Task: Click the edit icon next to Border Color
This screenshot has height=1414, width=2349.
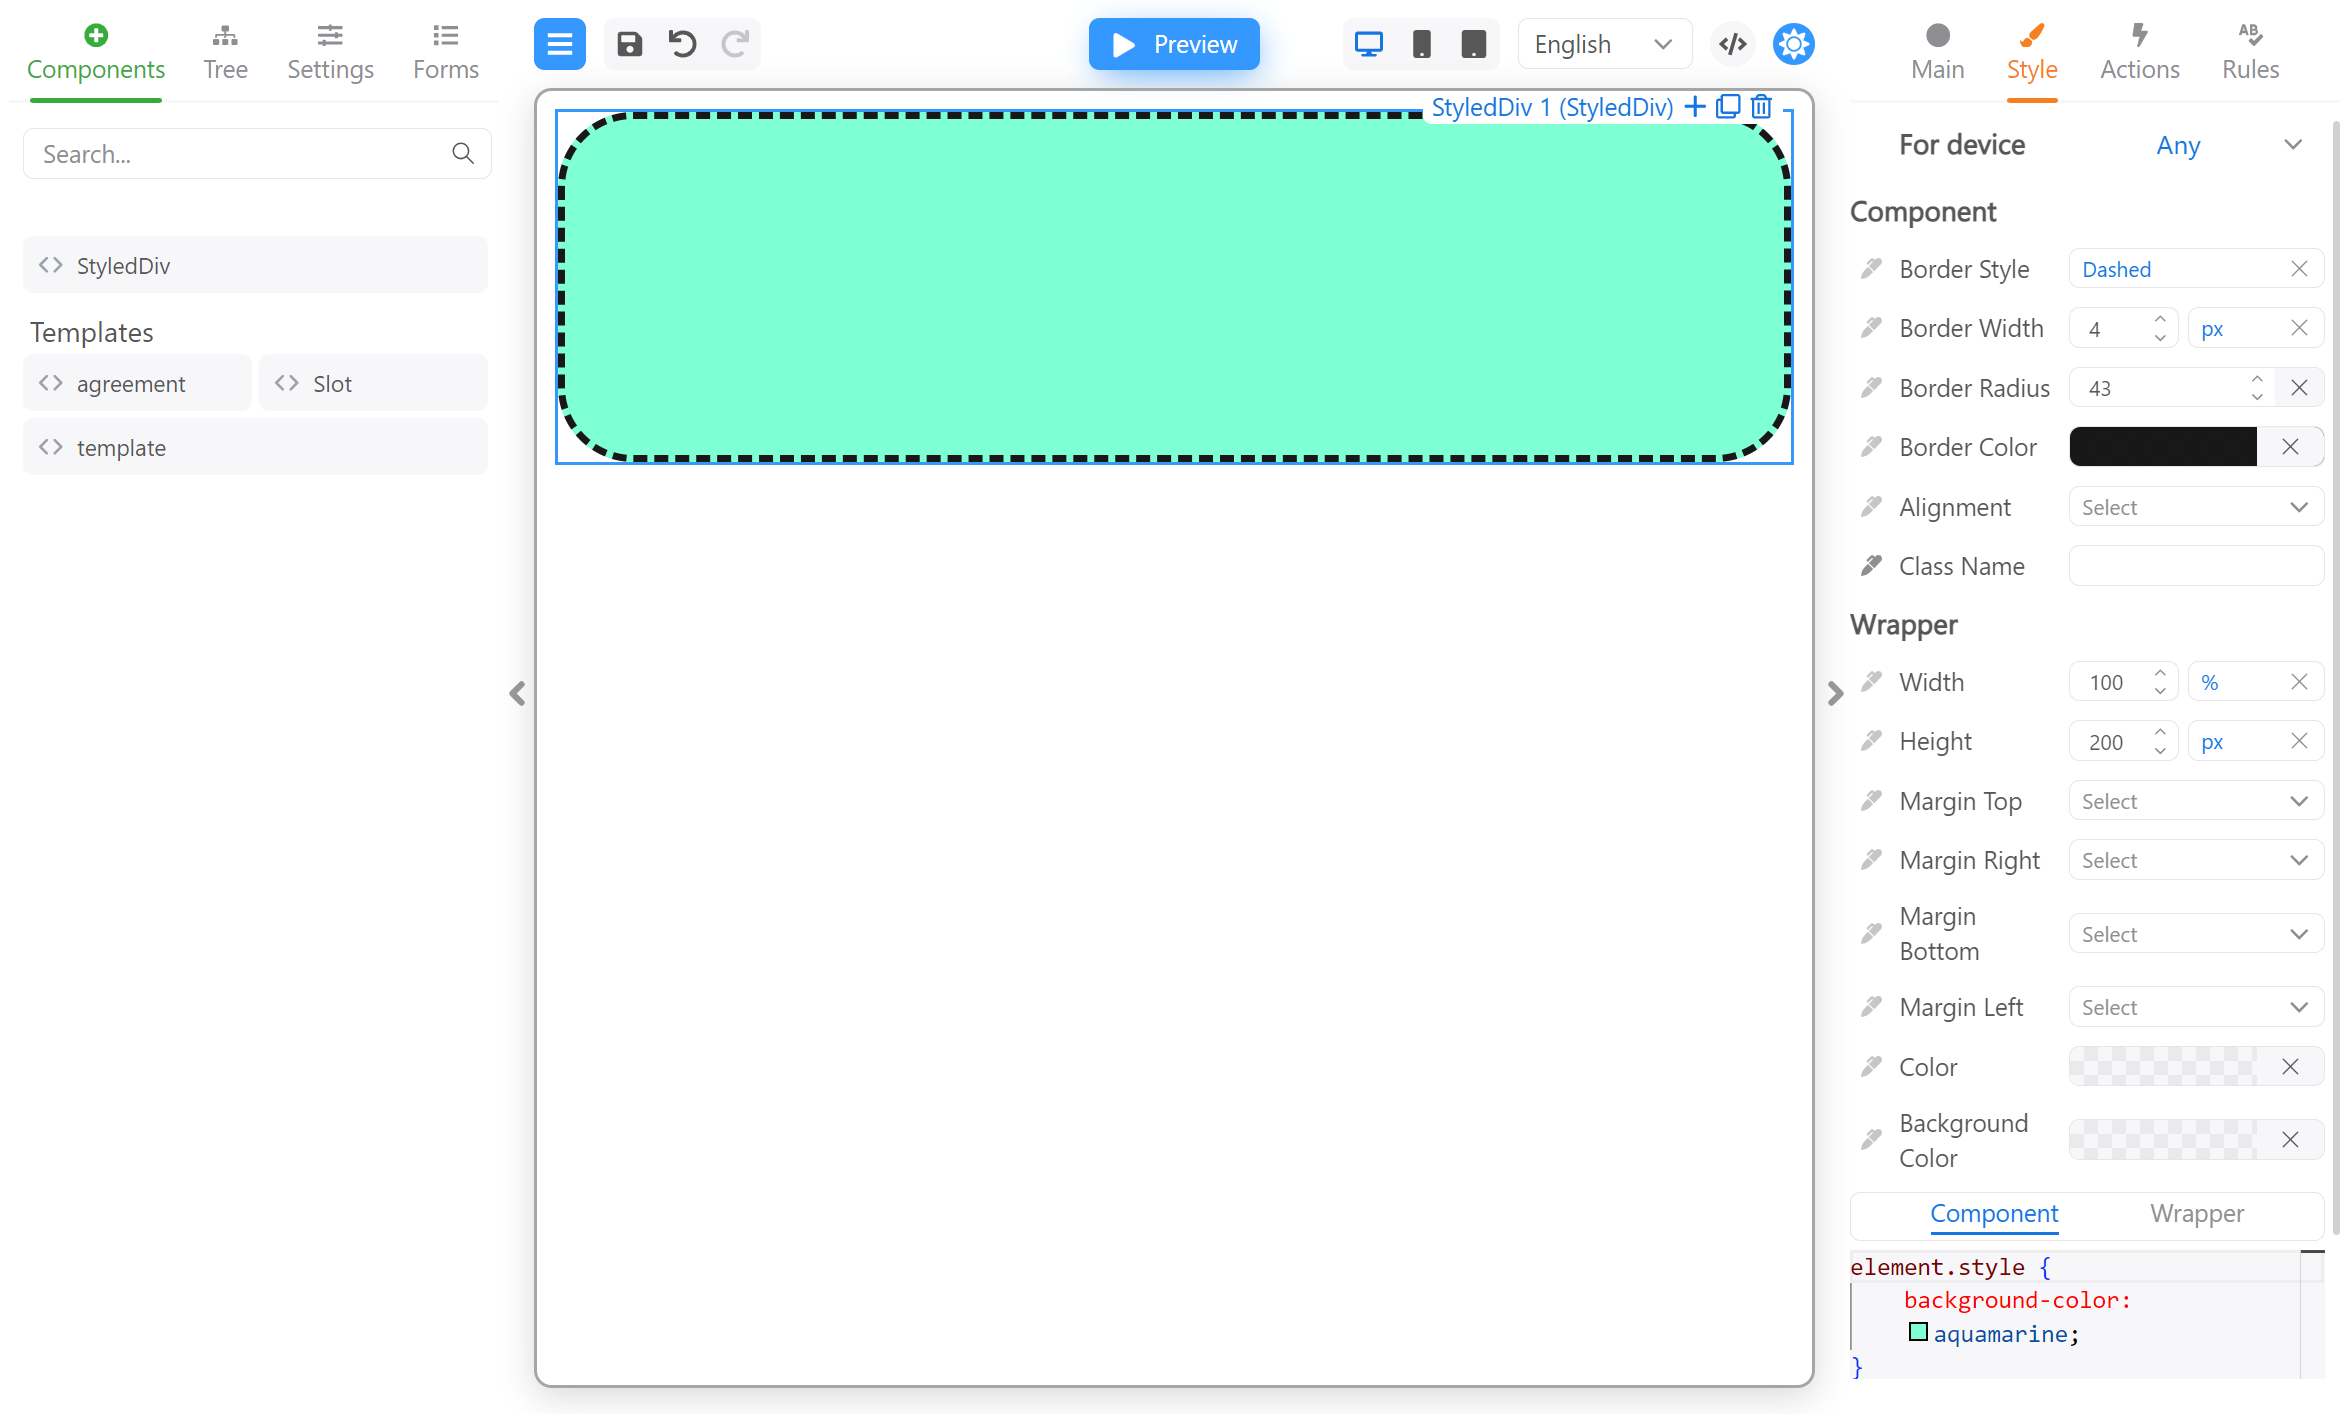Action: pos(1871,446)
